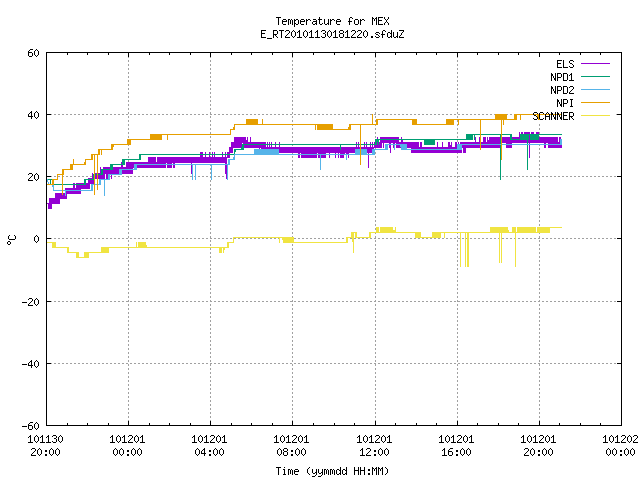640x480 pixels.
Task: Click the y-axis label -20
Action: [x=31, y=302]
